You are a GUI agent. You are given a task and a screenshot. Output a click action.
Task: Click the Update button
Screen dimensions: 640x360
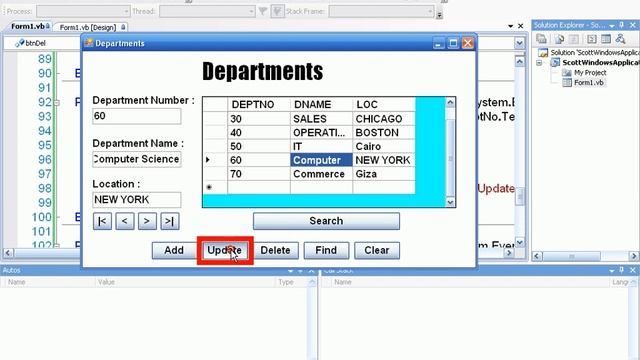click(x=224, y=250)
